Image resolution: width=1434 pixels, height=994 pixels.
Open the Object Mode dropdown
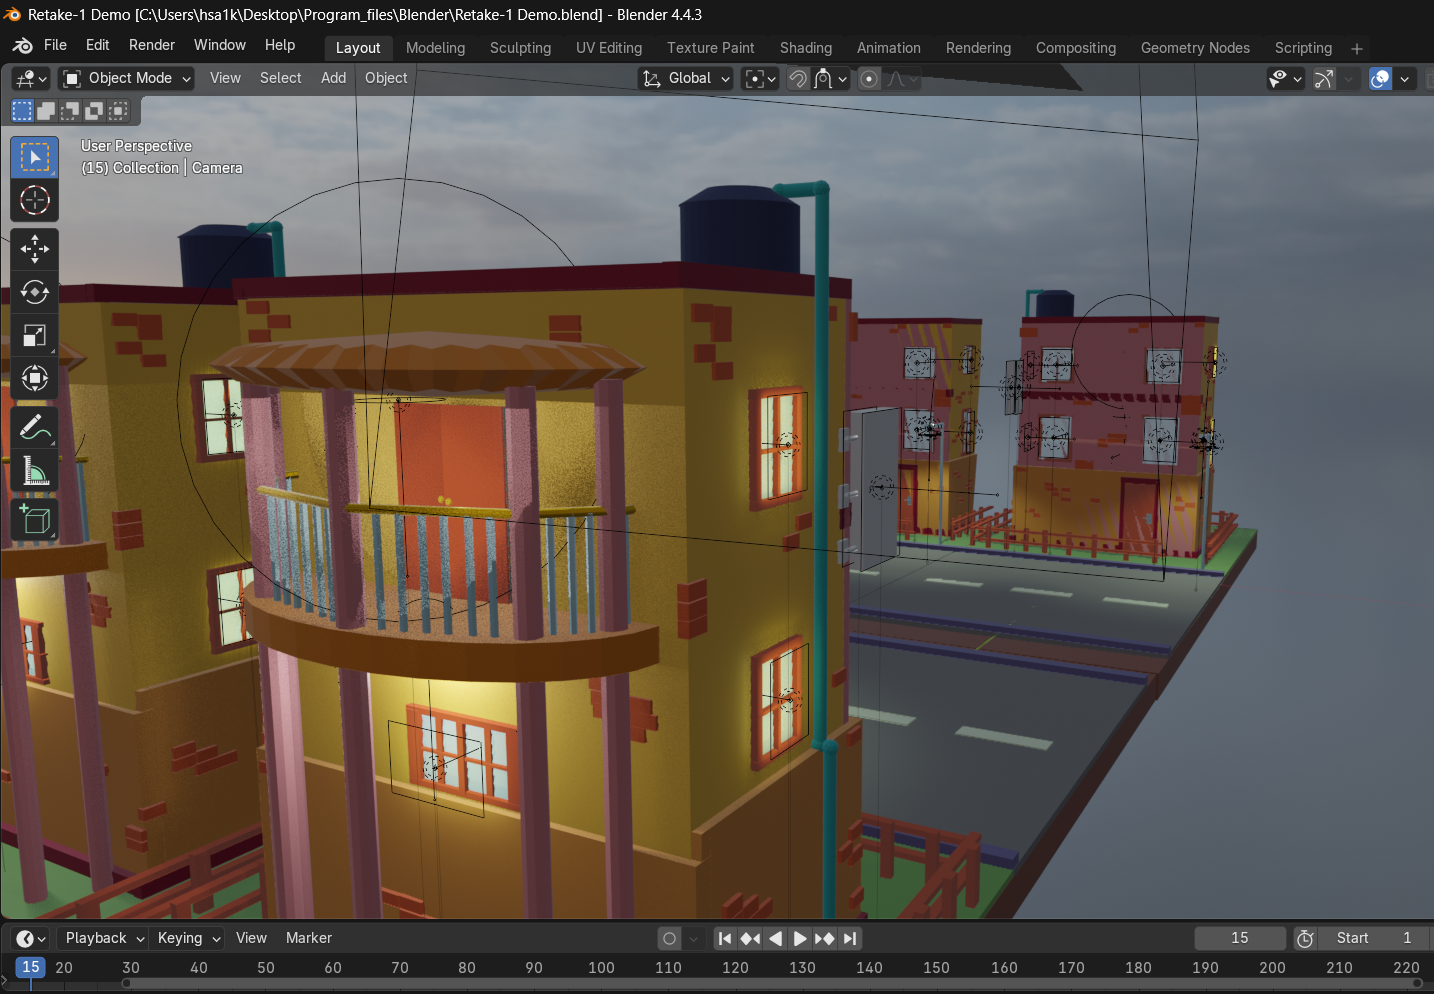126,78
